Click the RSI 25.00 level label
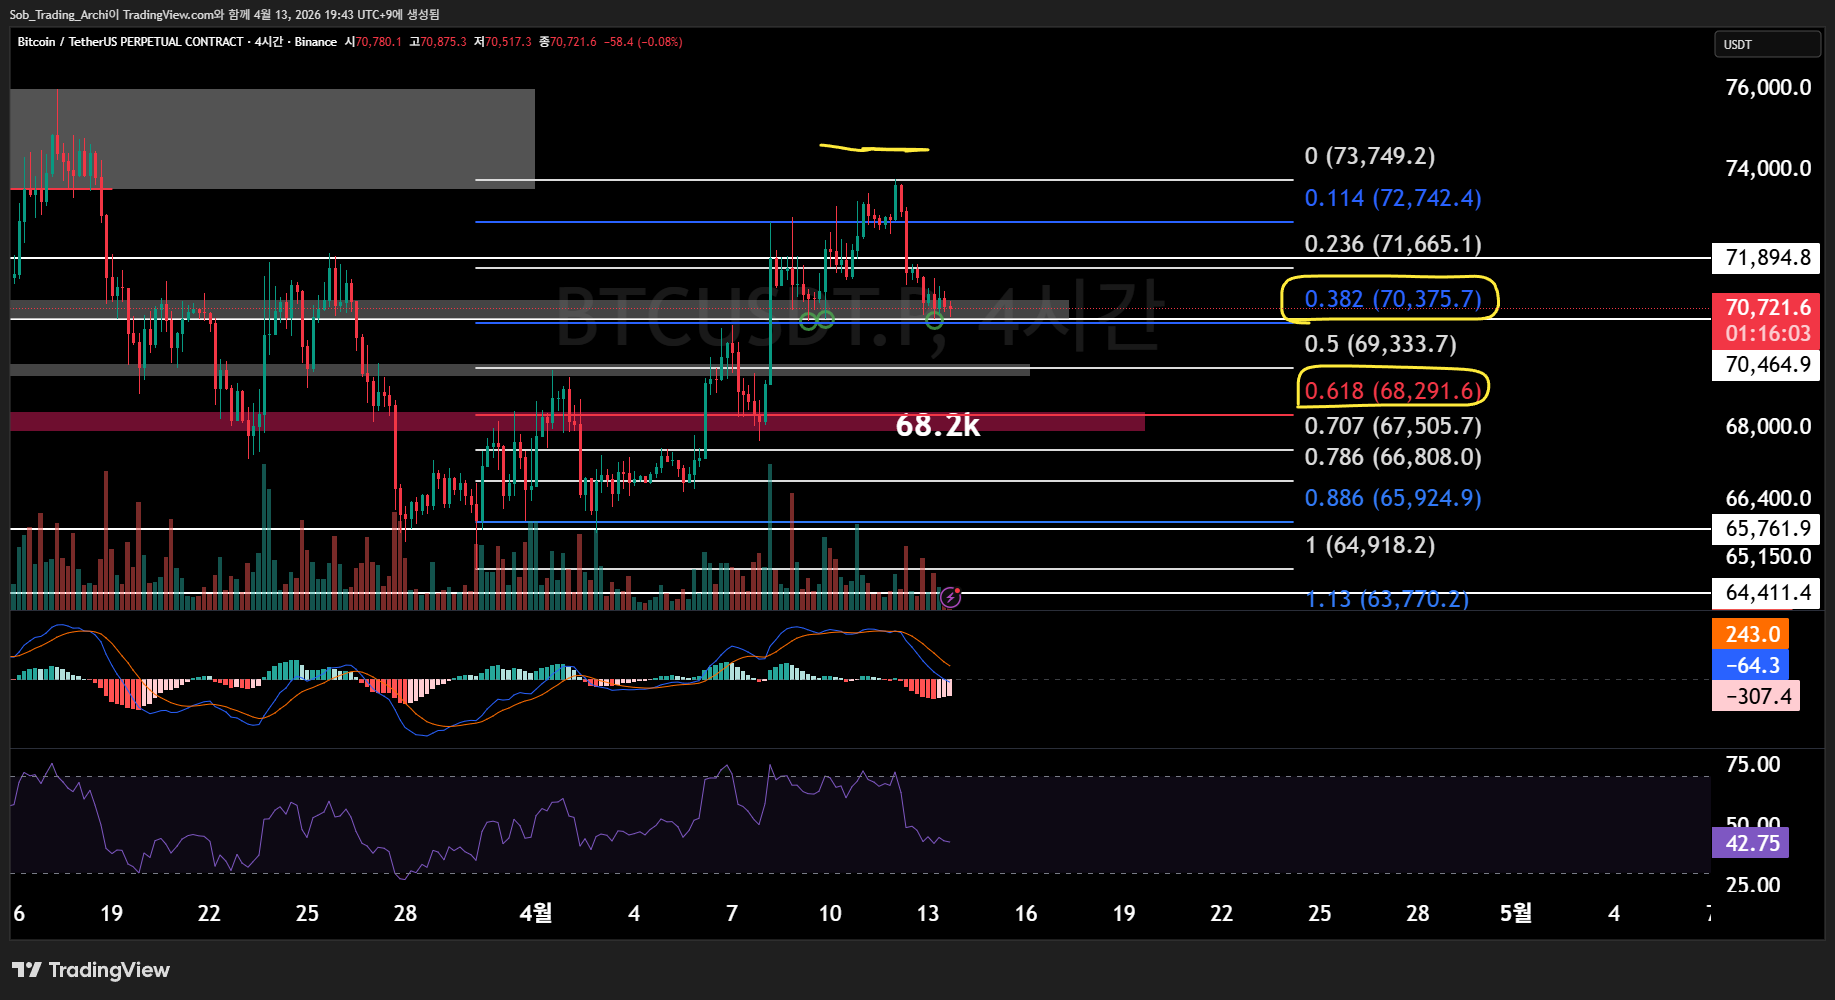Screen dimensions: 1835x1000 point(1753,885)
